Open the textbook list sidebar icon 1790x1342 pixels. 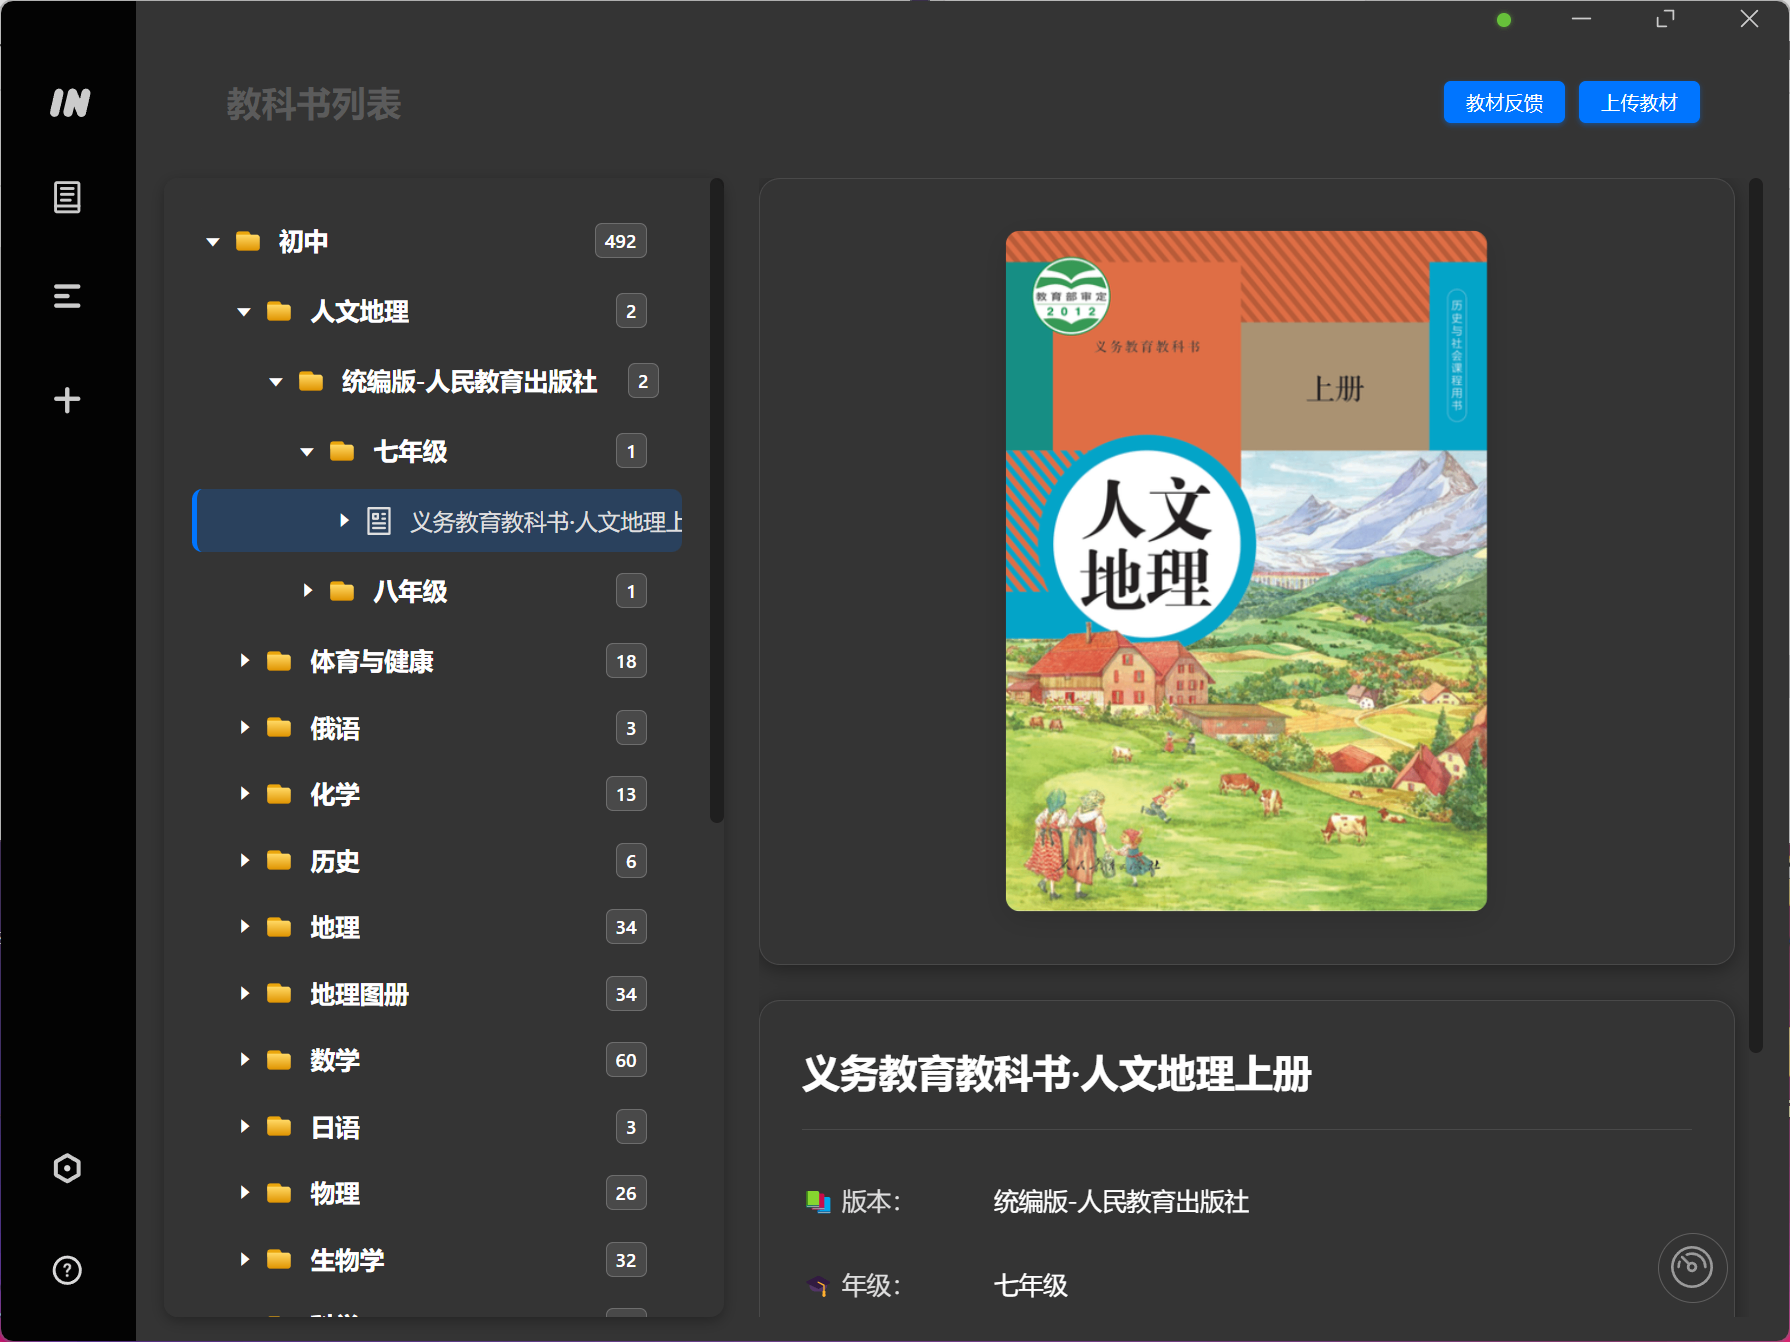(67, 197)
